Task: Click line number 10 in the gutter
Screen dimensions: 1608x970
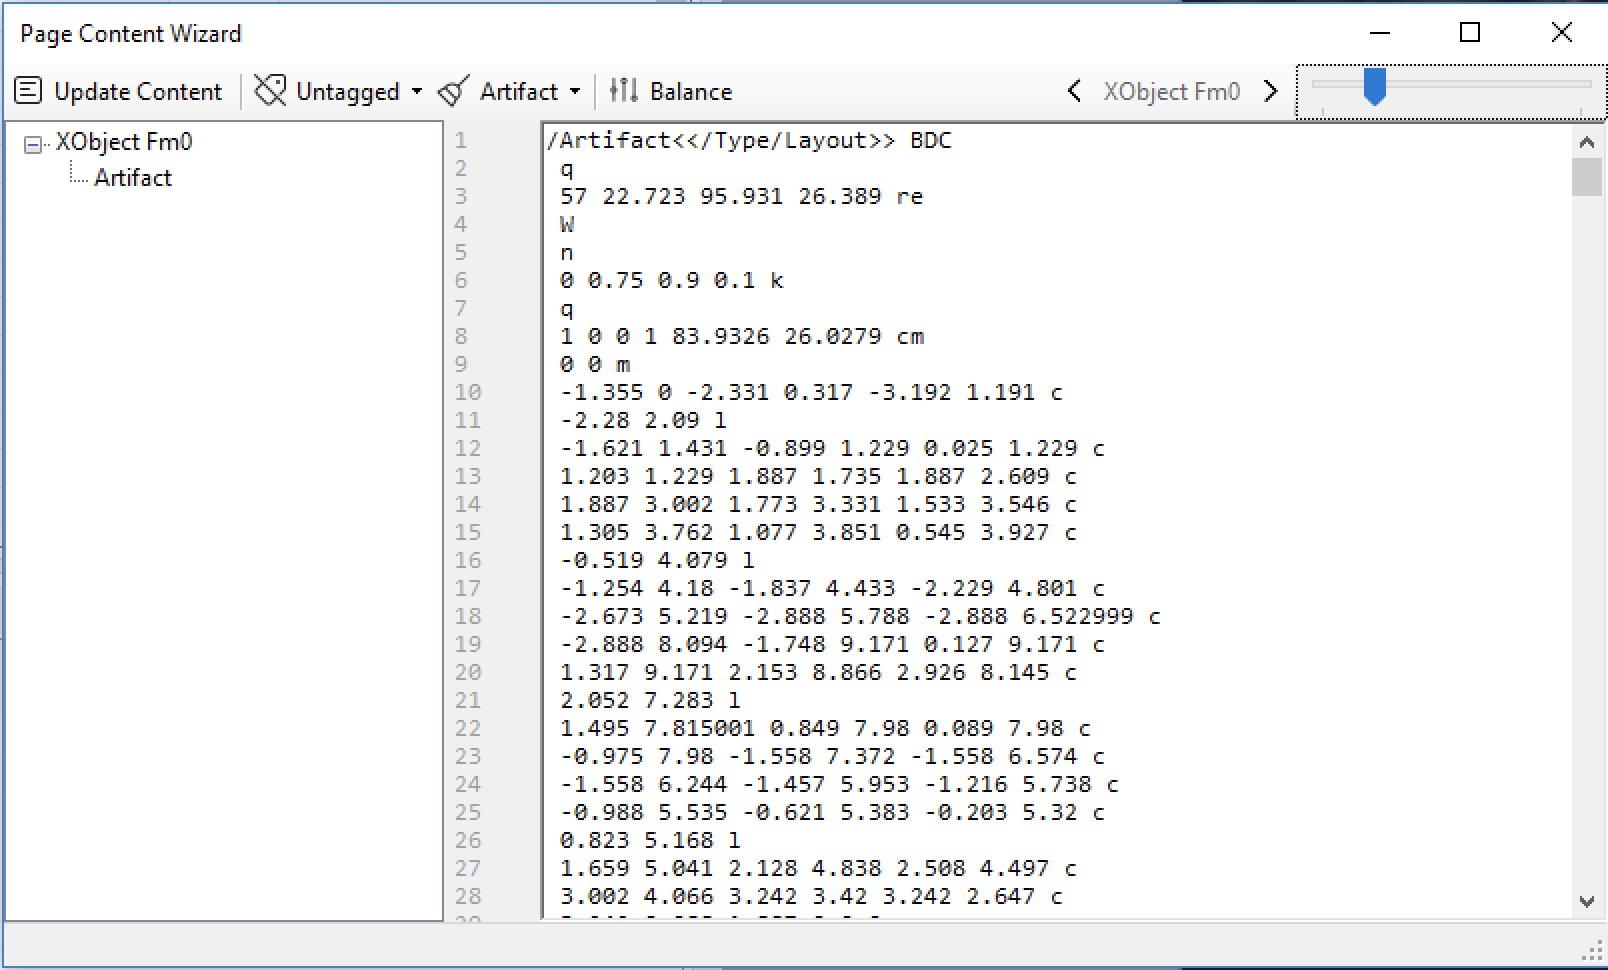Action: pyautogui.click(x=468, y=392)
